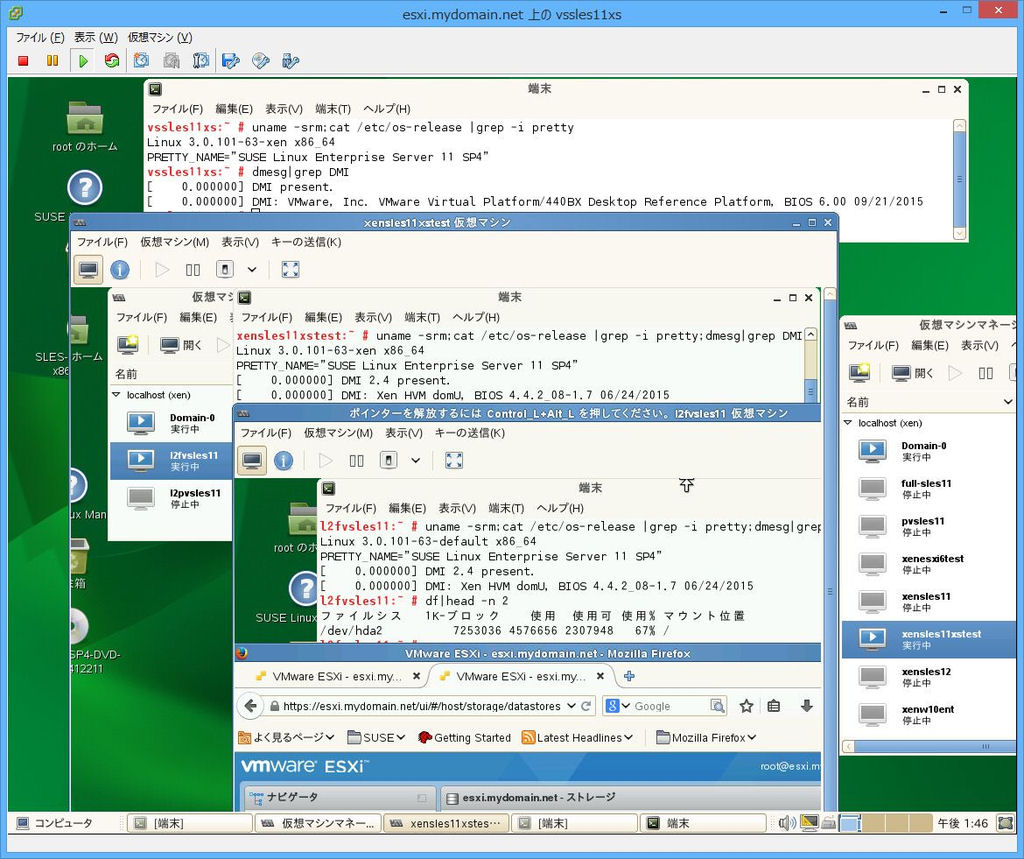Expand the SUSE bookmarks folder dropdown
The image size is (1024, 859).
(x=376, y=737)
